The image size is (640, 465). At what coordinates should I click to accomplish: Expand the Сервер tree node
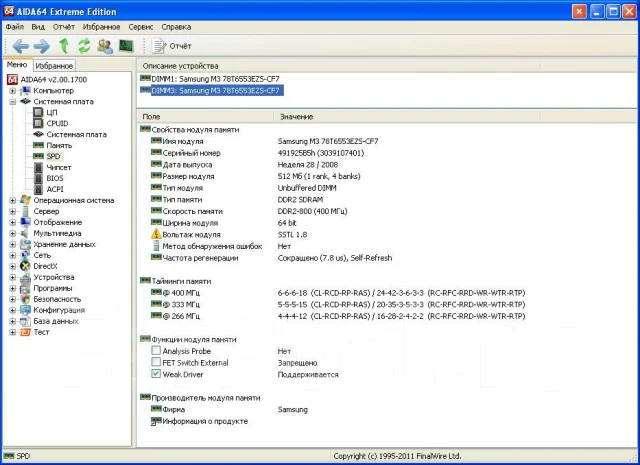click(x=13, y=211)
